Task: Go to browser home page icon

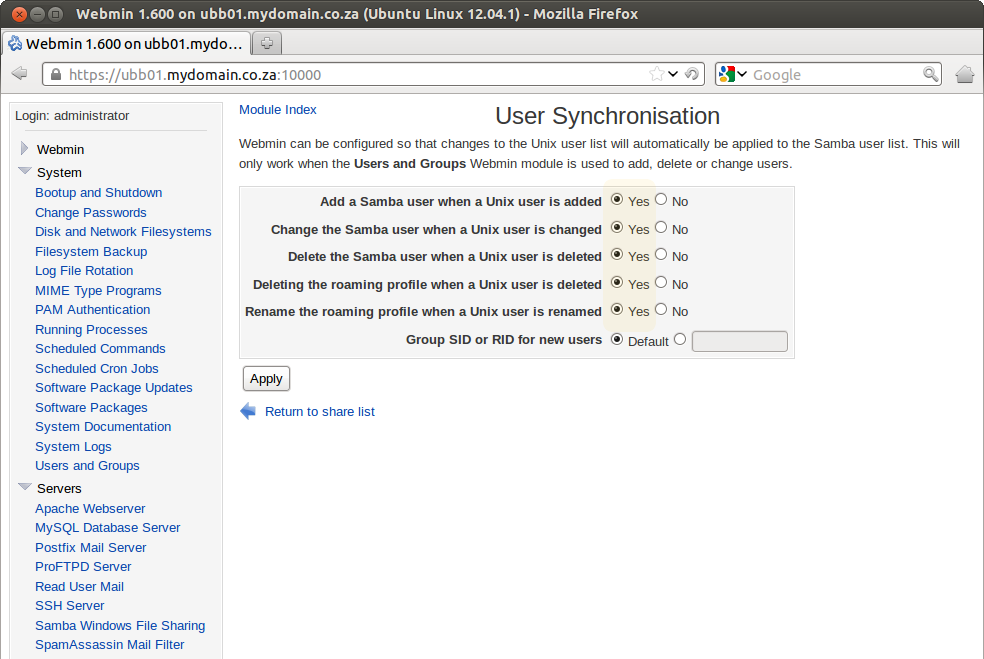Action: click(x=965, y=74)
